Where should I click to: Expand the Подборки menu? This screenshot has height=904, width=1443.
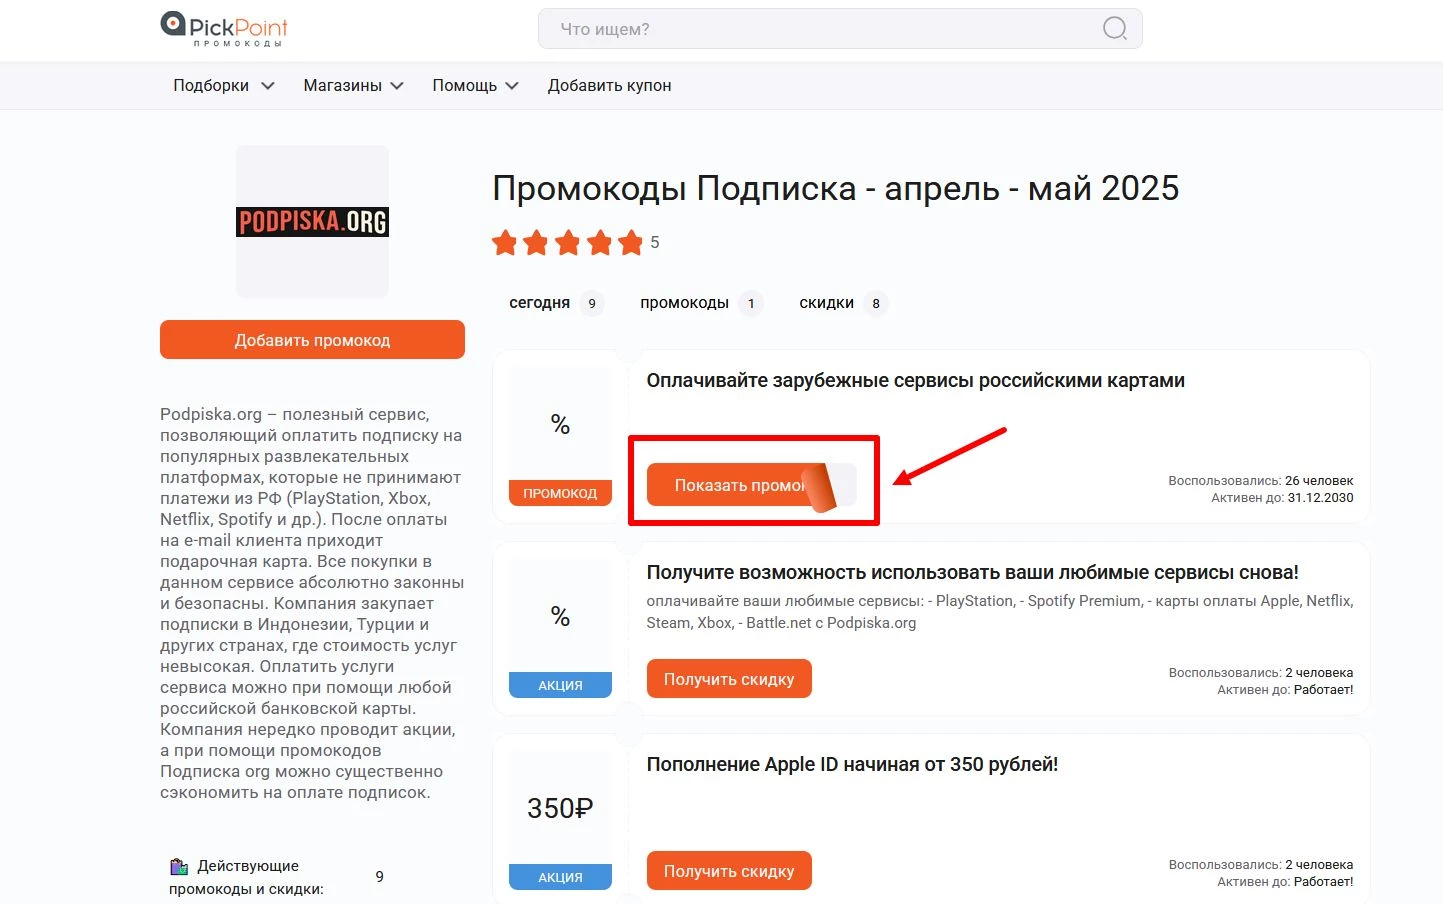click(x=224, y=86)
